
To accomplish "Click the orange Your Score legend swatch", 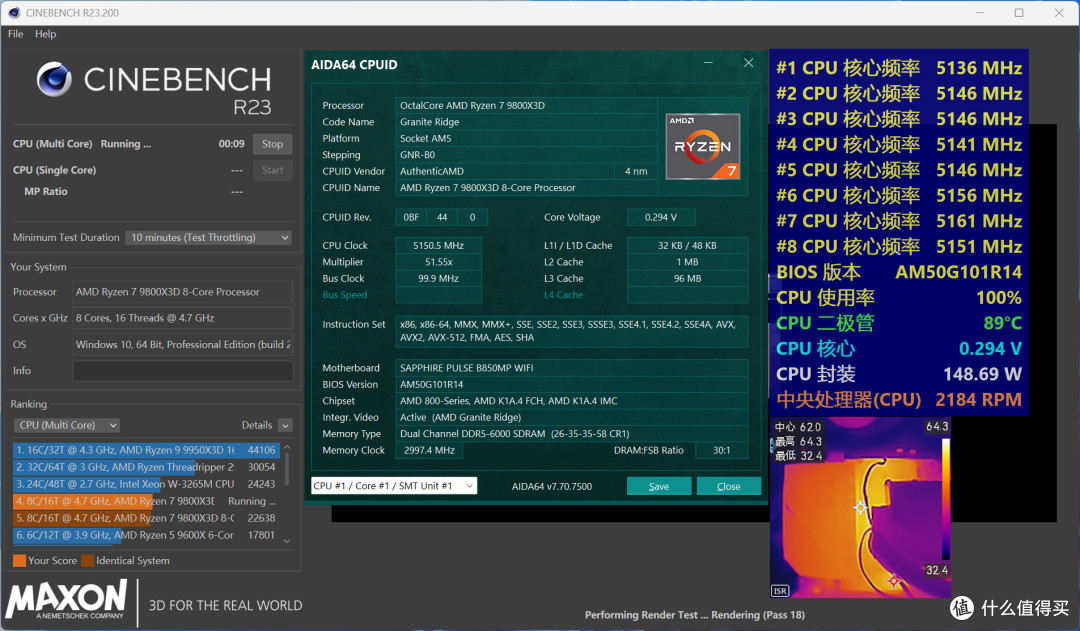I will (x=19, y=561).
